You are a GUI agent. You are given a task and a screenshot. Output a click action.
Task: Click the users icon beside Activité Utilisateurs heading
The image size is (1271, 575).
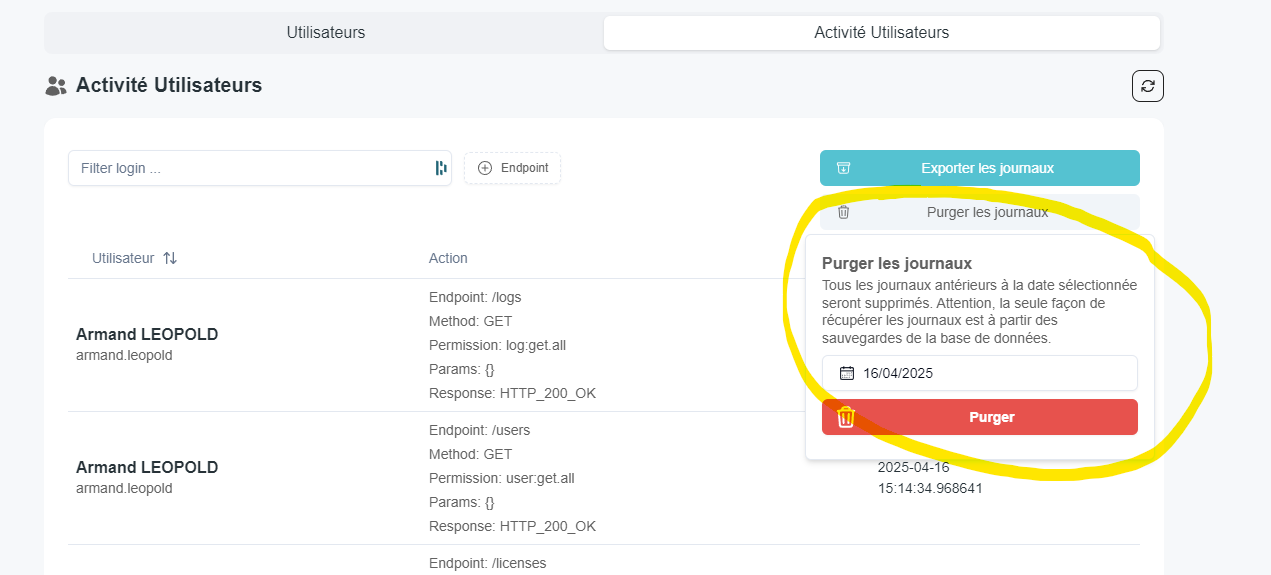tap(56, 86)
